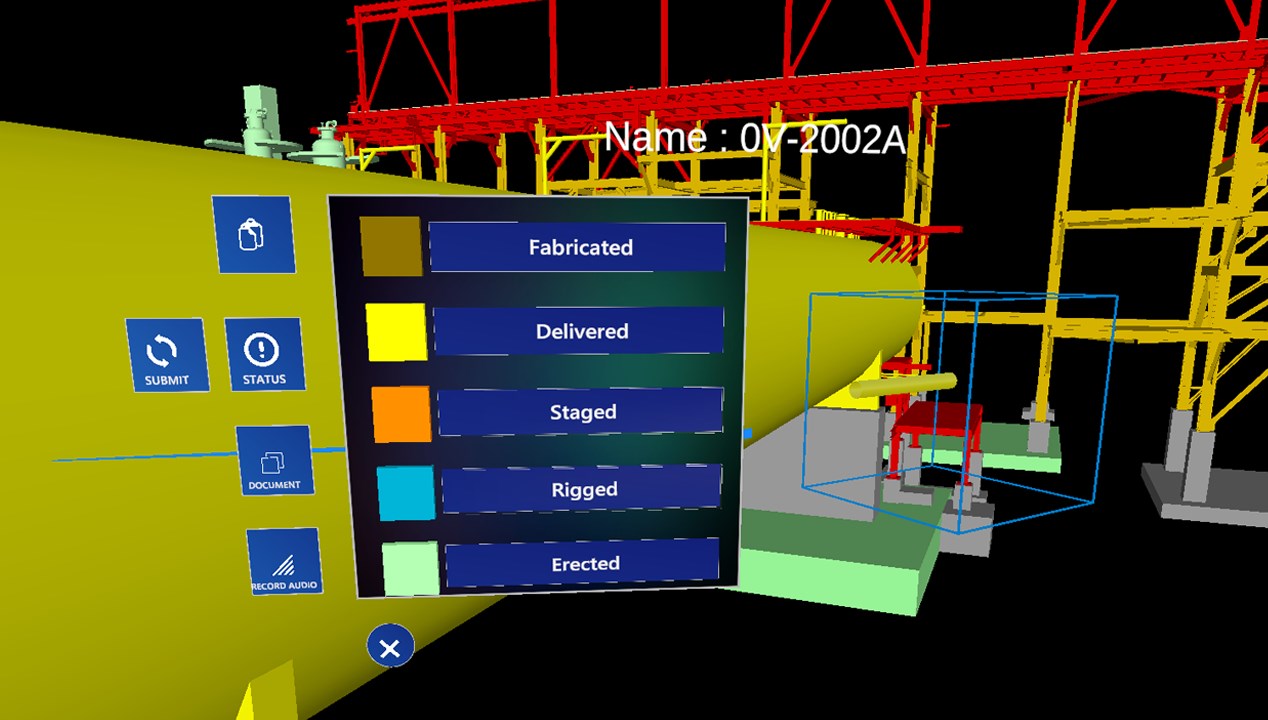Screen dimensions: 1268x720
Task: Close the status menu with the X button
Action: (390, 646)
